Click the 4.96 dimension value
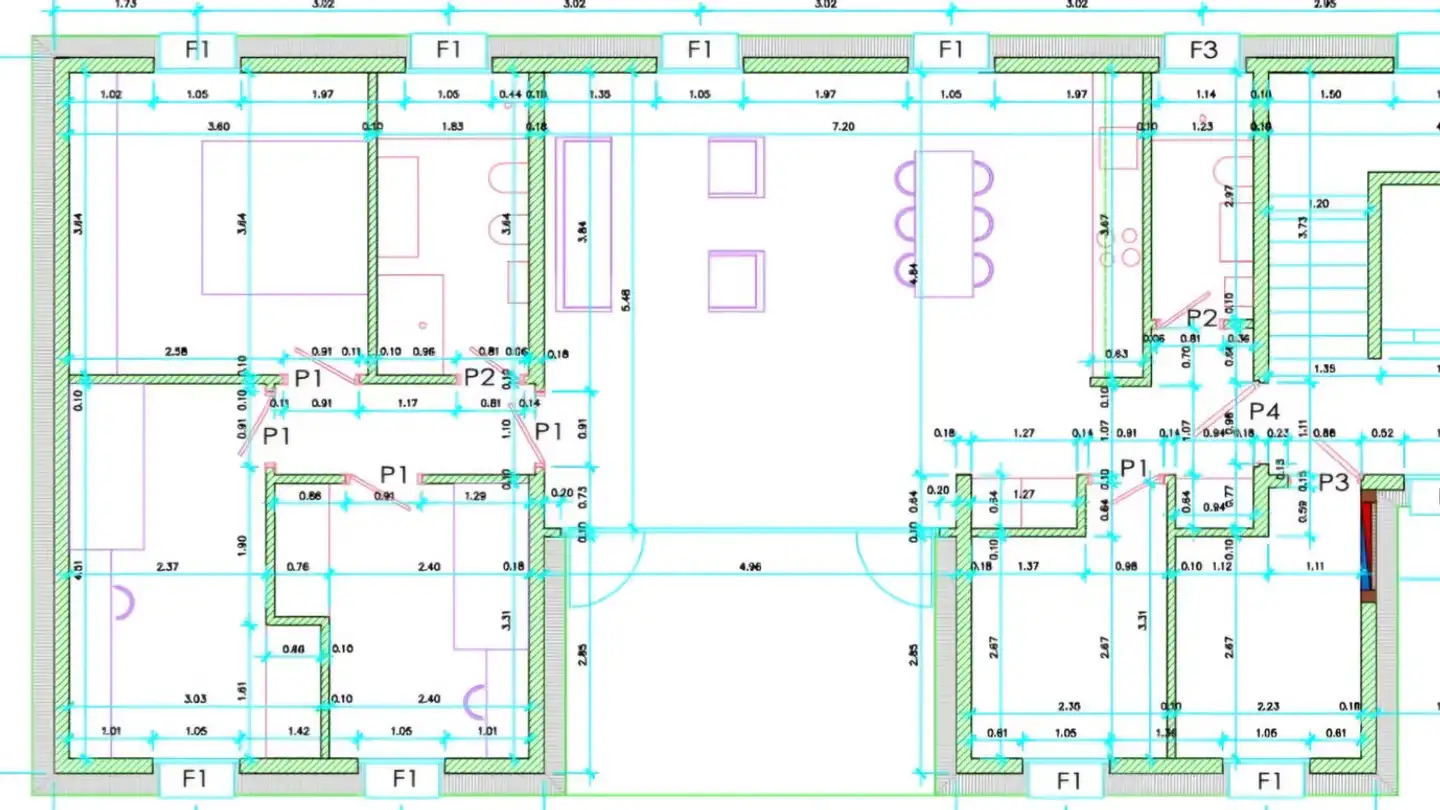 (x=750, y=567)
